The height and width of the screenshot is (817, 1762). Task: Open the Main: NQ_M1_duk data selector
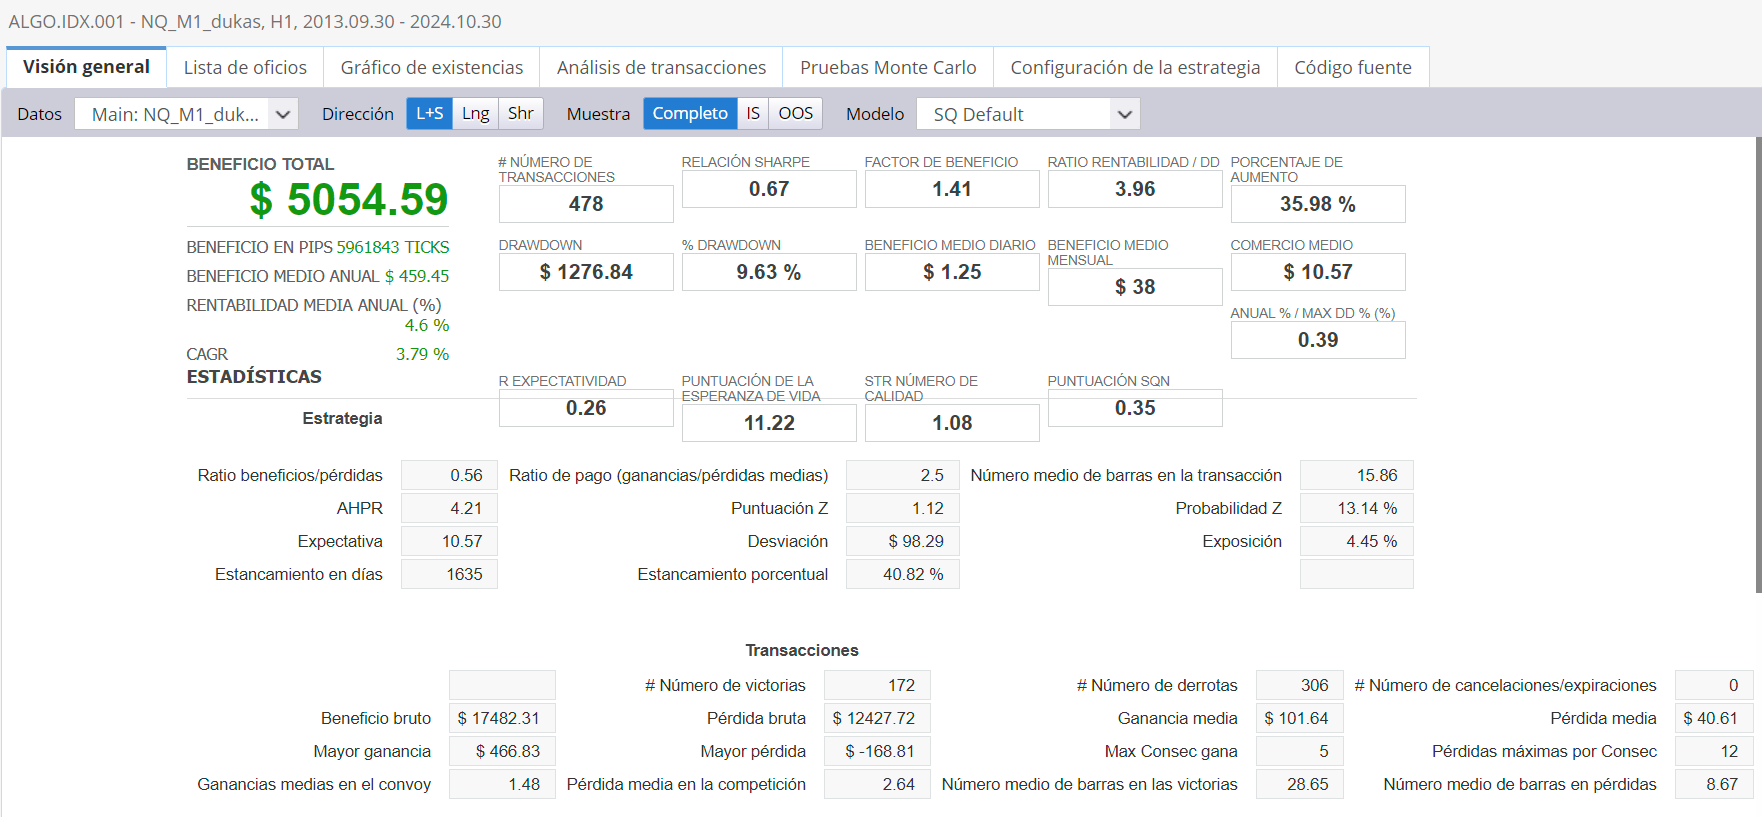coord(175,114)
